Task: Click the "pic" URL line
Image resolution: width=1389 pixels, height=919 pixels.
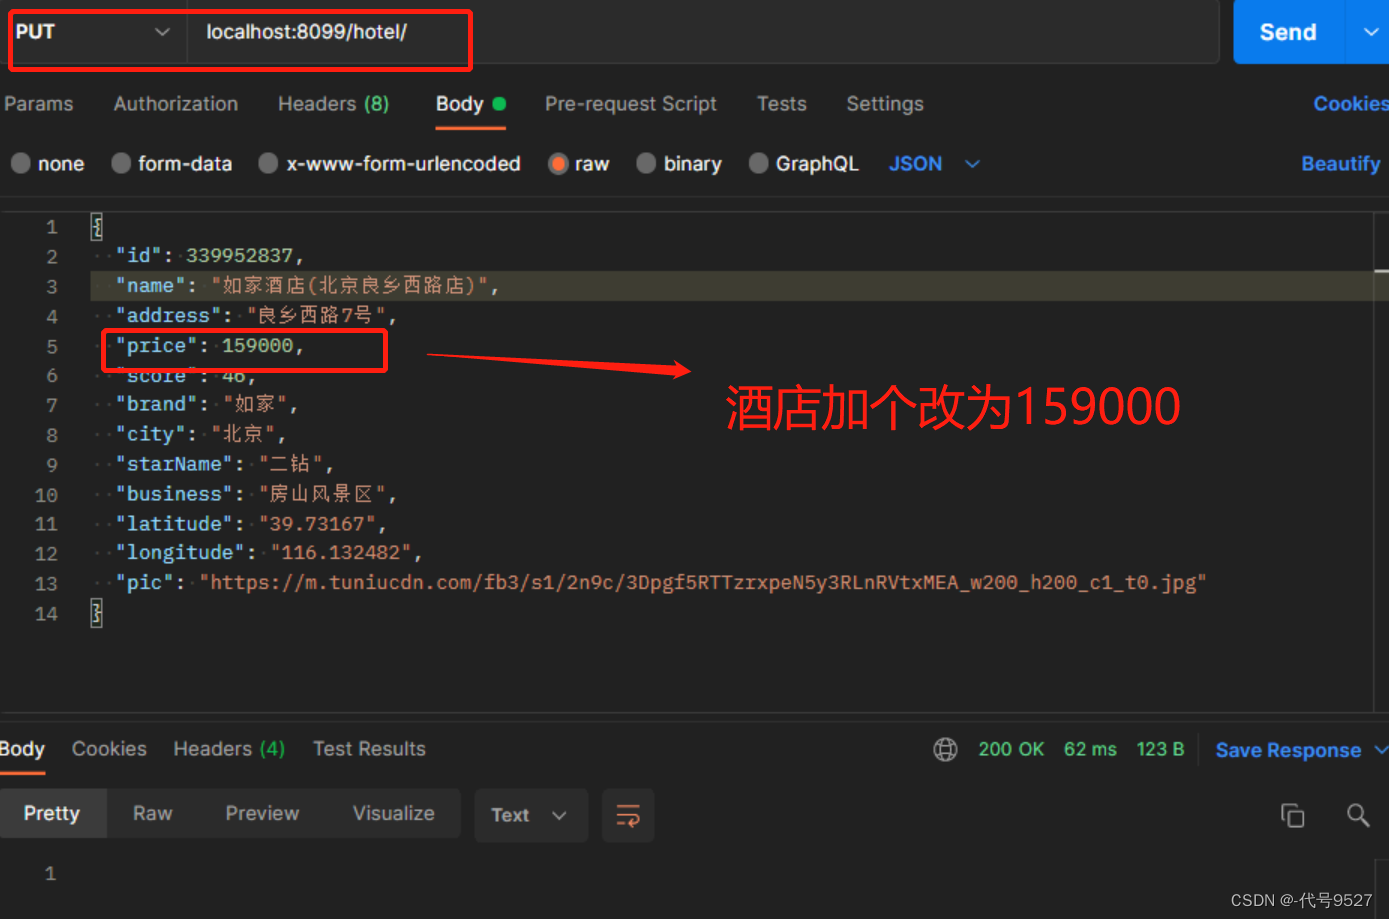Action: point(661,583)
